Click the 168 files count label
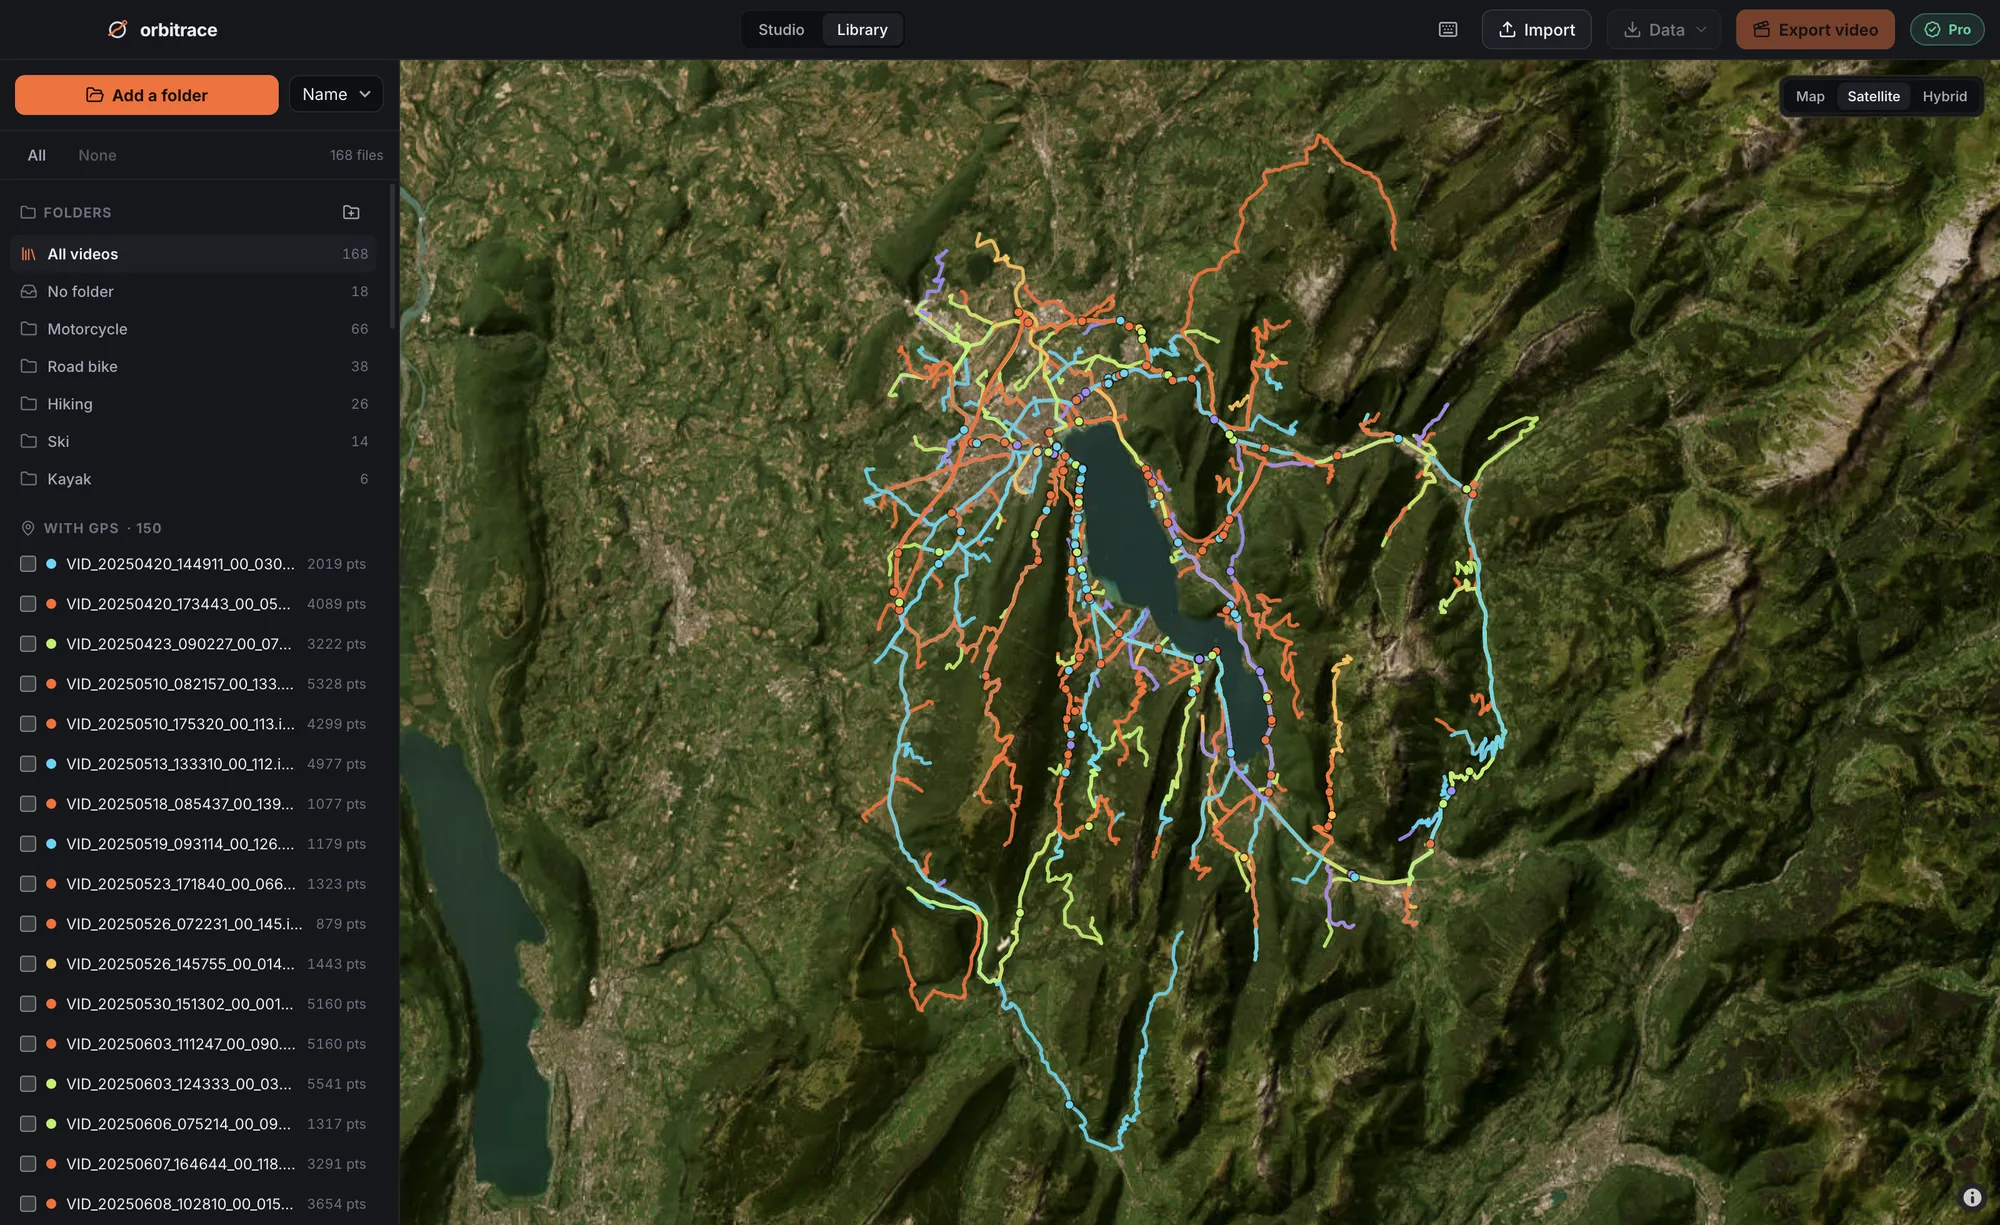Viewport: 2000px width, 1225px height. pyautogui.click(x=357, y=155)
